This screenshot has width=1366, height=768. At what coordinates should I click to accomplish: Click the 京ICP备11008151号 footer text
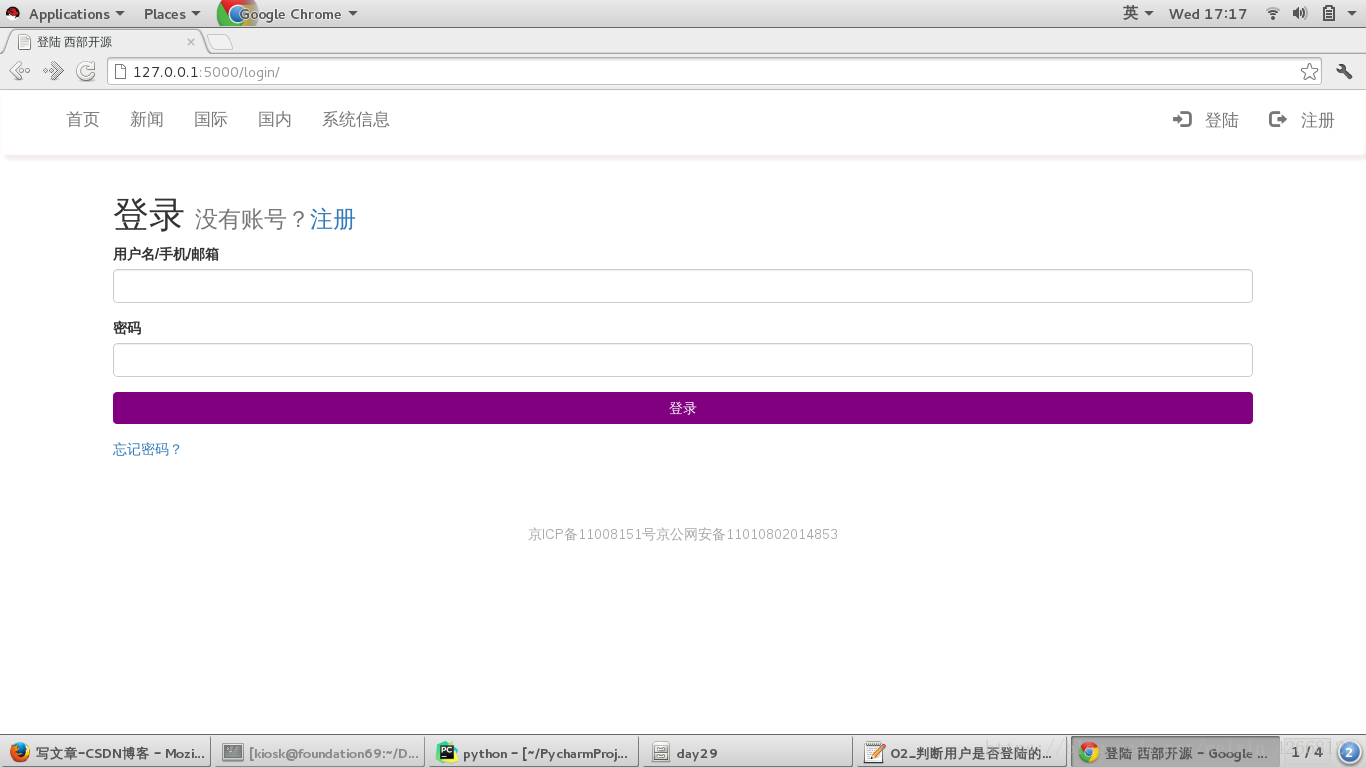(x=592, y=534)
